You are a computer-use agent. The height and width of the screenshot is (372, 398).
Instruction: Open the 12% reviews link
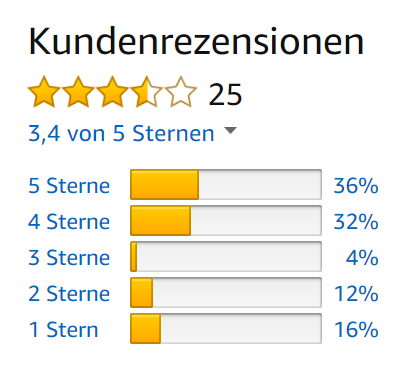[x=356, y=294]
